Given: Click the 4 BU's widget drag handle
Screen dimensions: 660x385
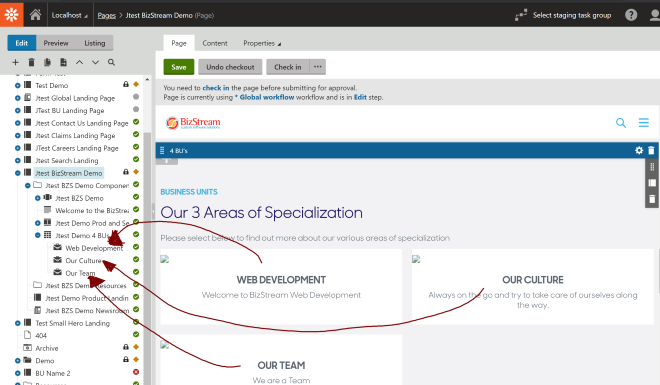Looking at the screenshot, I should coord(162,150).
